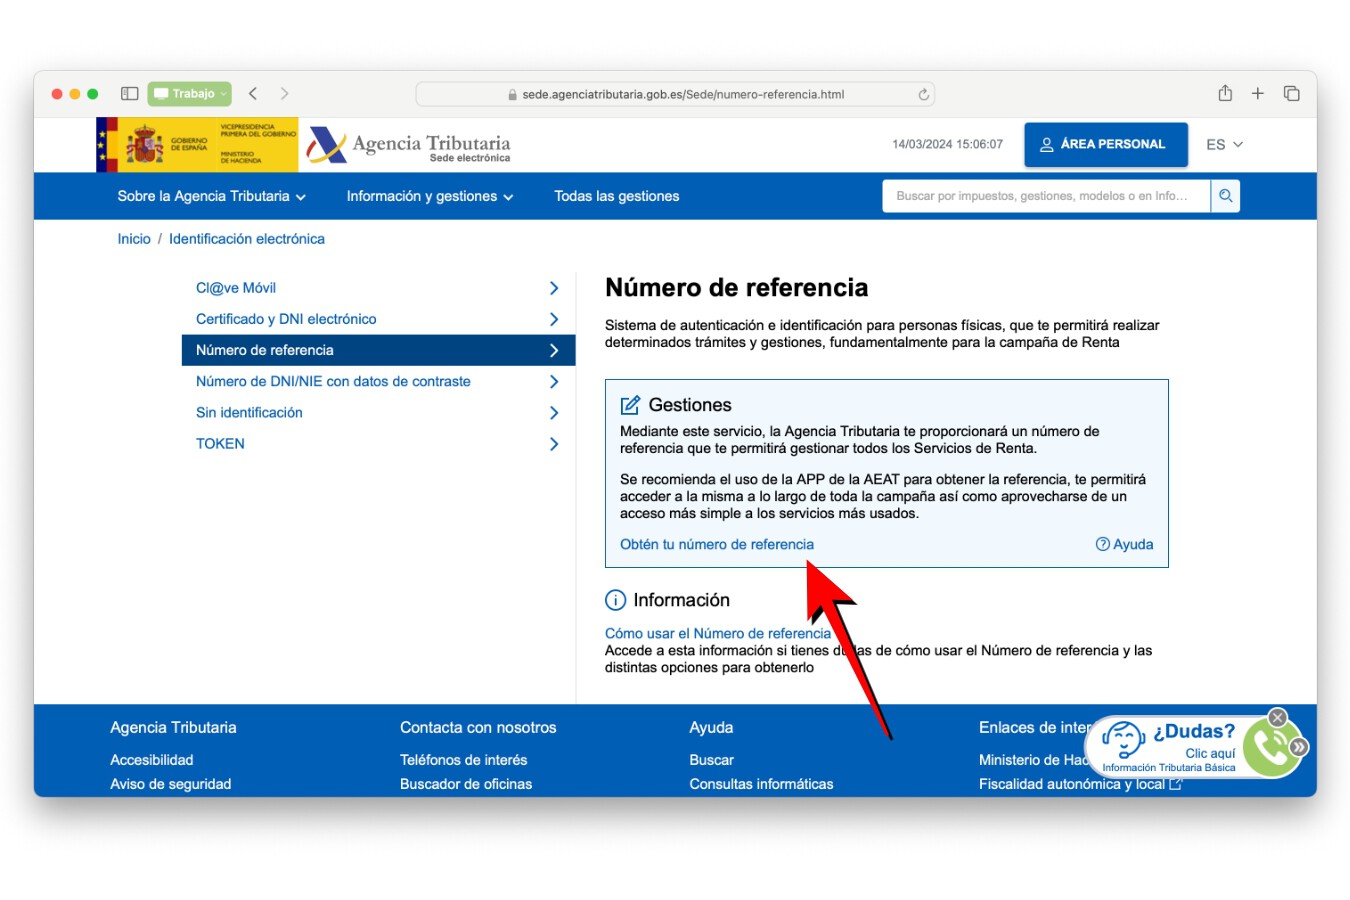Click the address bar URL field
The height and width of the screenshot is (900, 1350).
click(675, 95)
